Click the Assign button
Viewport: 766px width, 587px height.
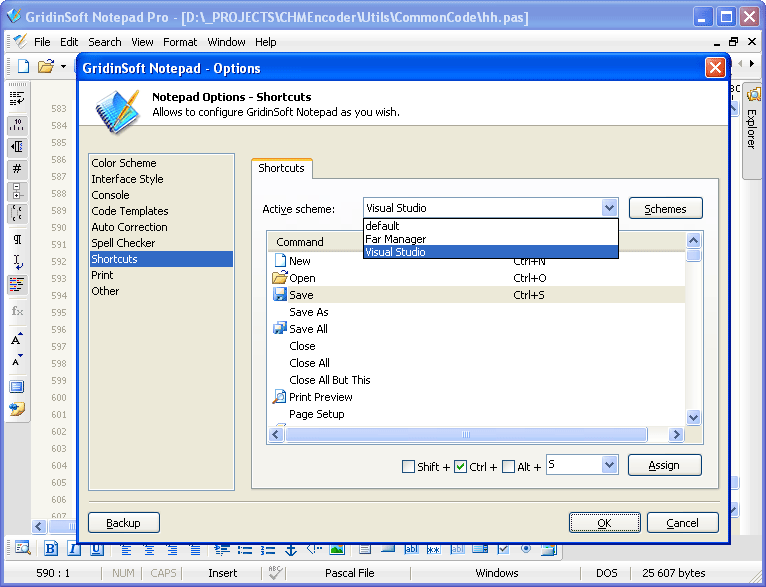[664, 465]
